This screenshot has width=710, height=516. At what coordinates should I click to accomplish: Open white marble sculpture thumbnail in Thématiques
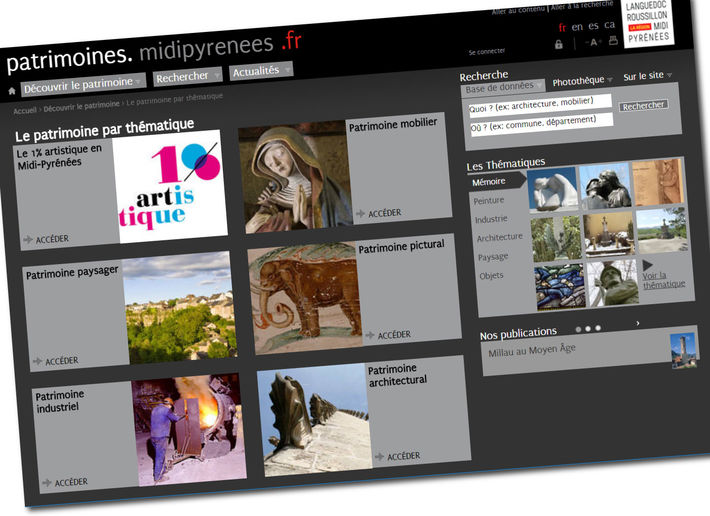point(553,190)
